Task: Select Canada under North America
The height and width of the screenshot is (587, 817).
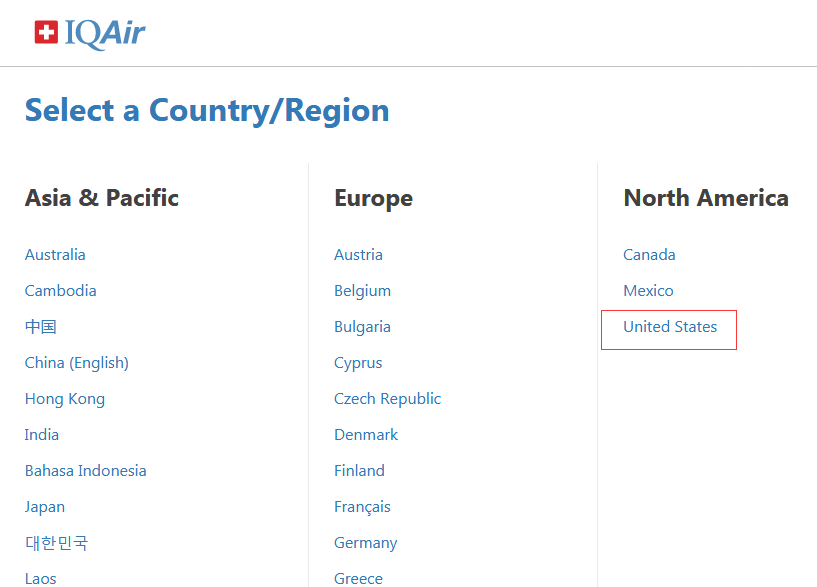Action: (649, 255)
